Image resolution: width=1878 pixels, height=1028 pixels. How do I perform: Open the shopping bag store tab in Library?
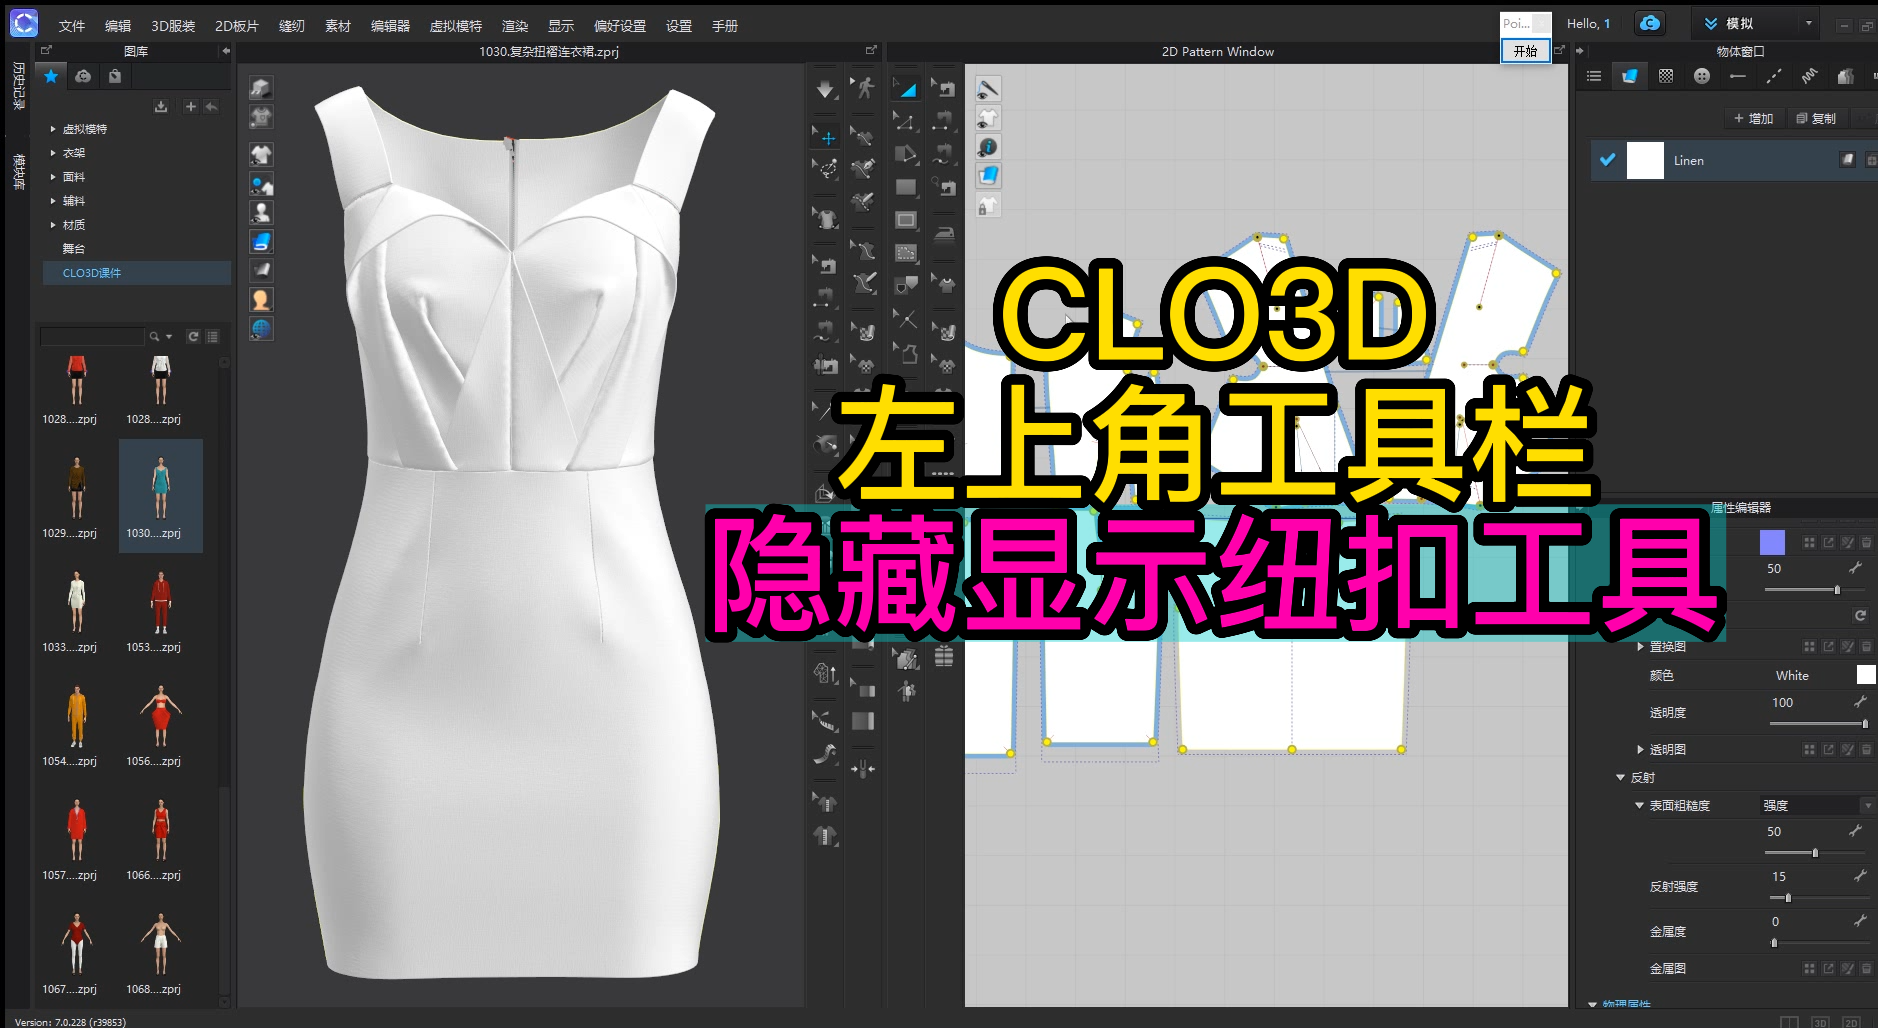115,76
